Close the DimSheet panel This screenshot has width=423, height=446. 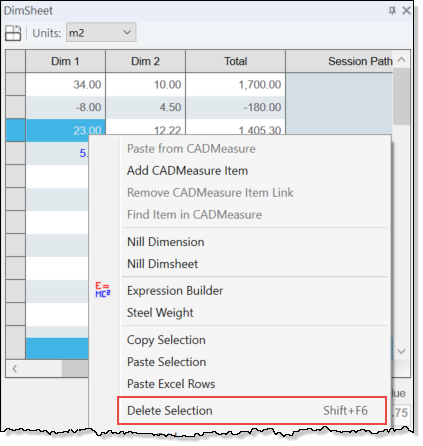[406, 11]
